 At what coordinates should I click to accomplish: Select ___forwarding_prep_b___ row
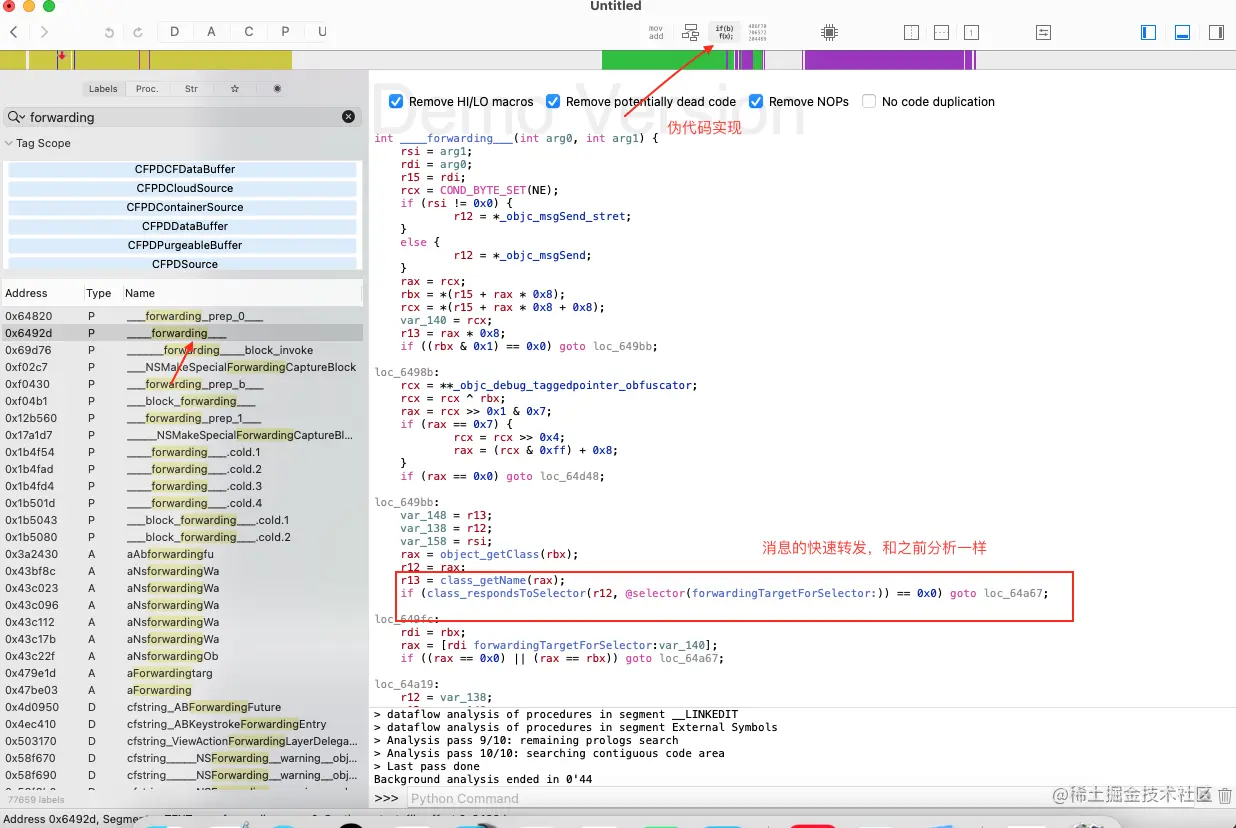click(181, 384)
